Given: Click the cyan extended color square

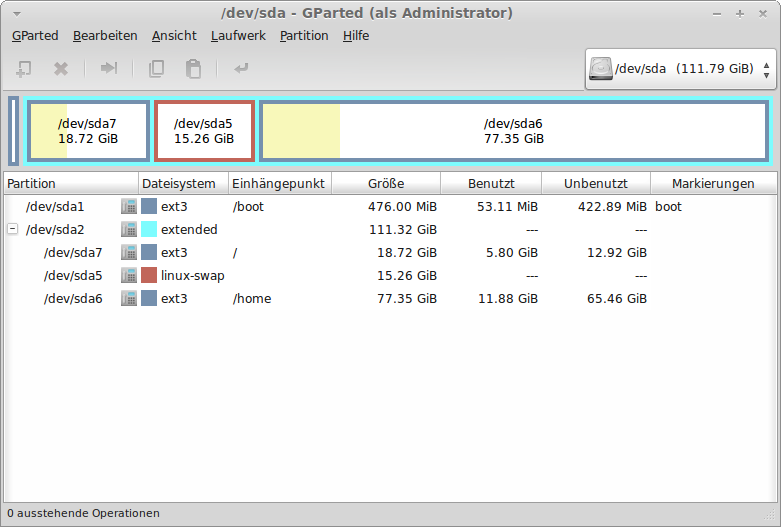Looking at the screenshot, I should click(149, 229).
